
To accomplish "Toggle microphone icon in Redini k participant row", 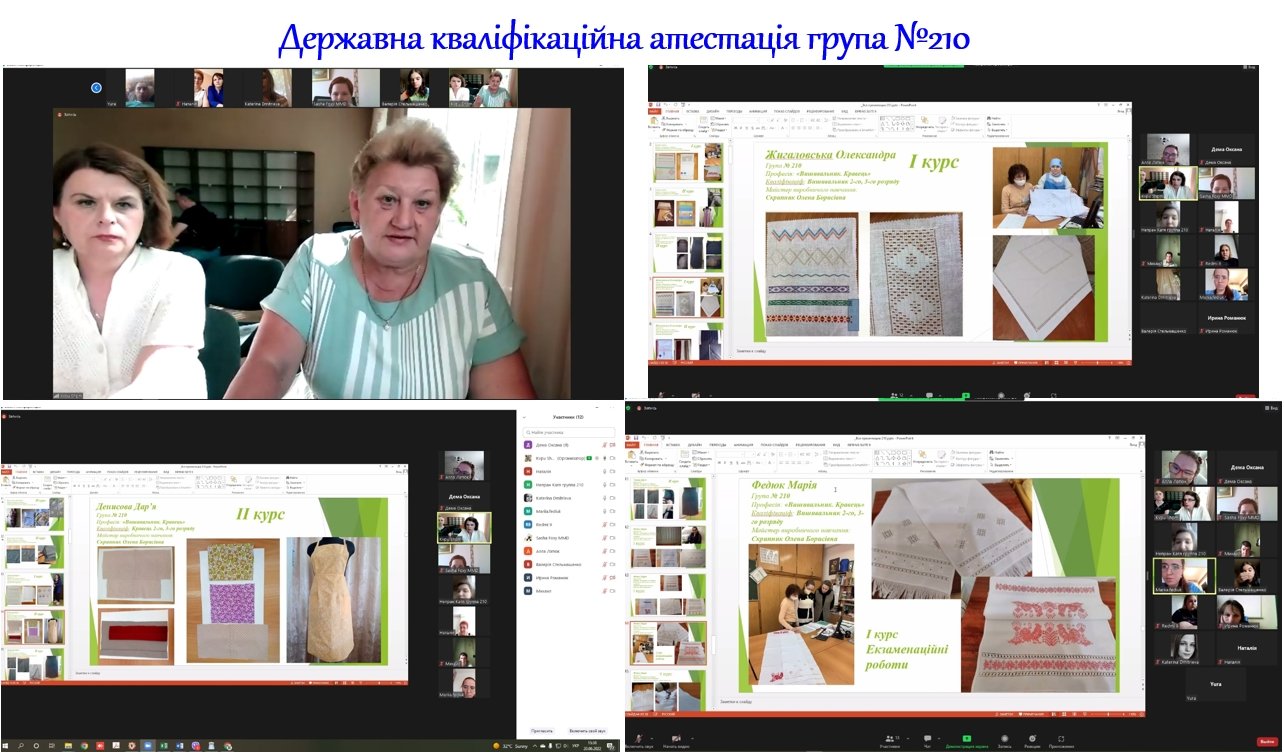I will tap(604, 525).
